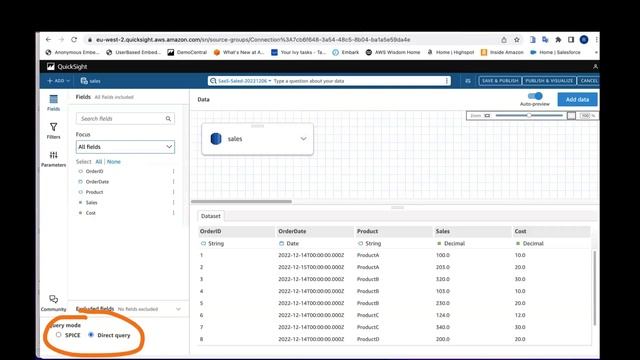Select None fields link
Viewport: 640px width, 360px height.
pos(114,162)
